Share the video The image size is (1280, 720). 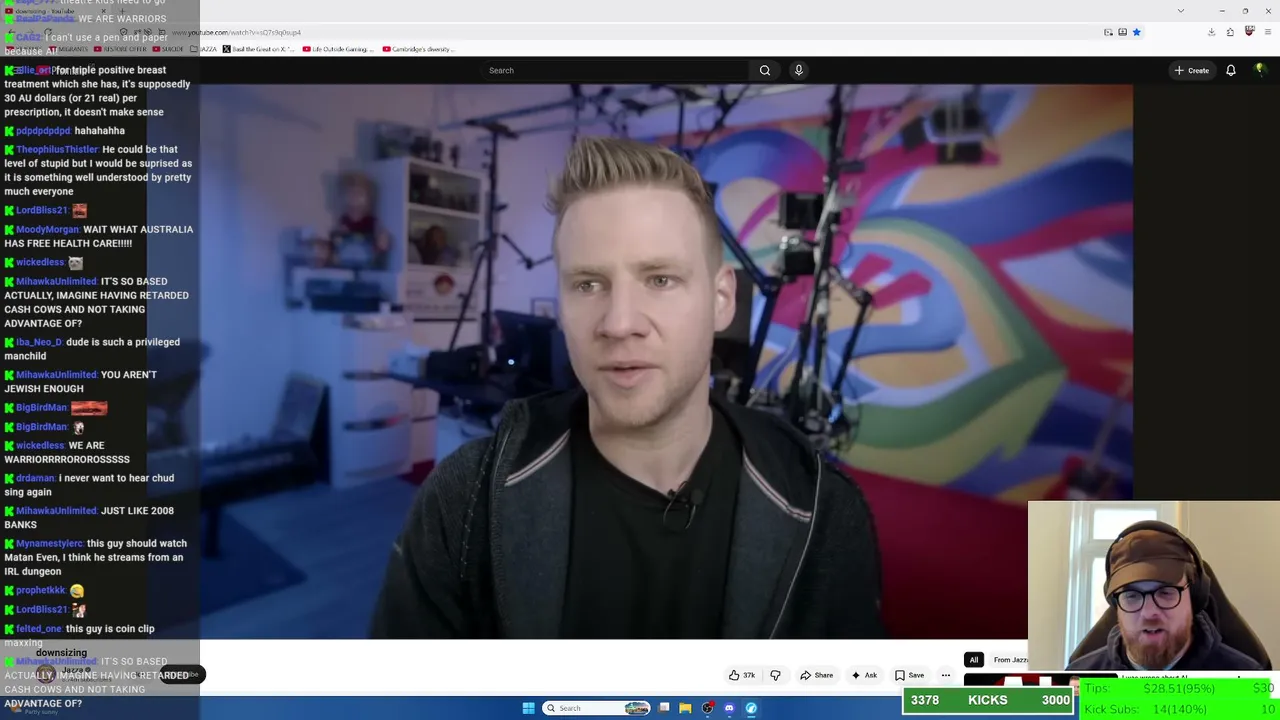pyautogui.click(x=816, y=675)
